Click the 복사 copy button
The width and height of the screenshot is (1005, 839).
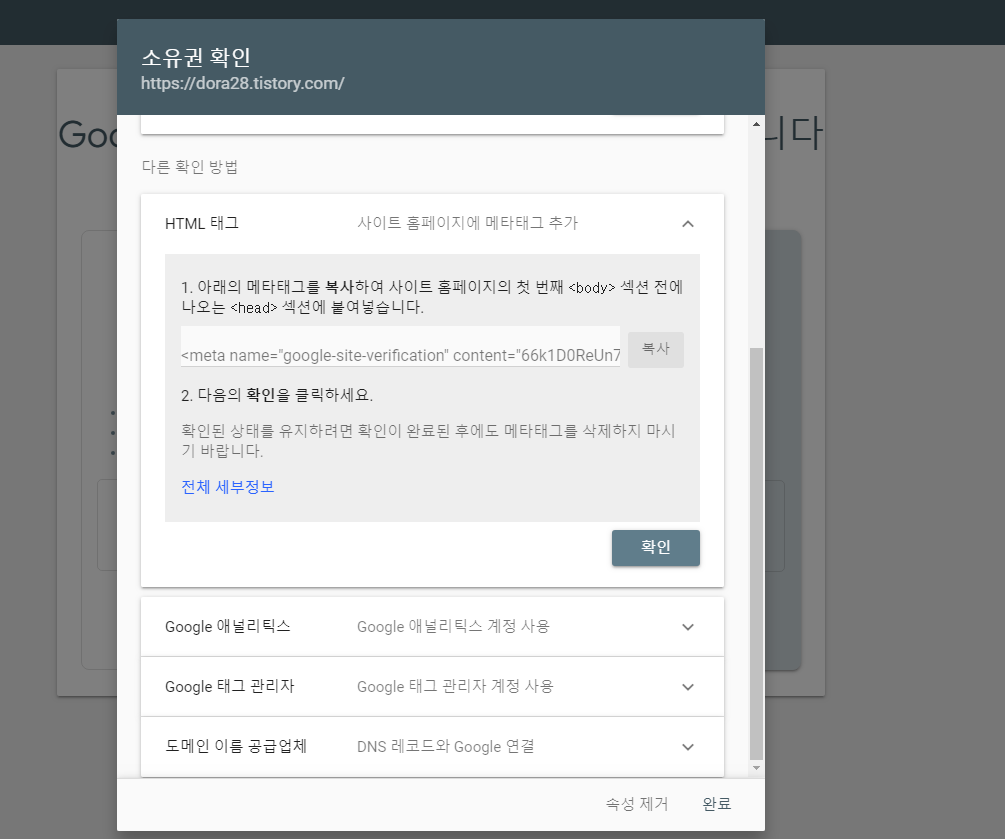click(x=656, y=349)
